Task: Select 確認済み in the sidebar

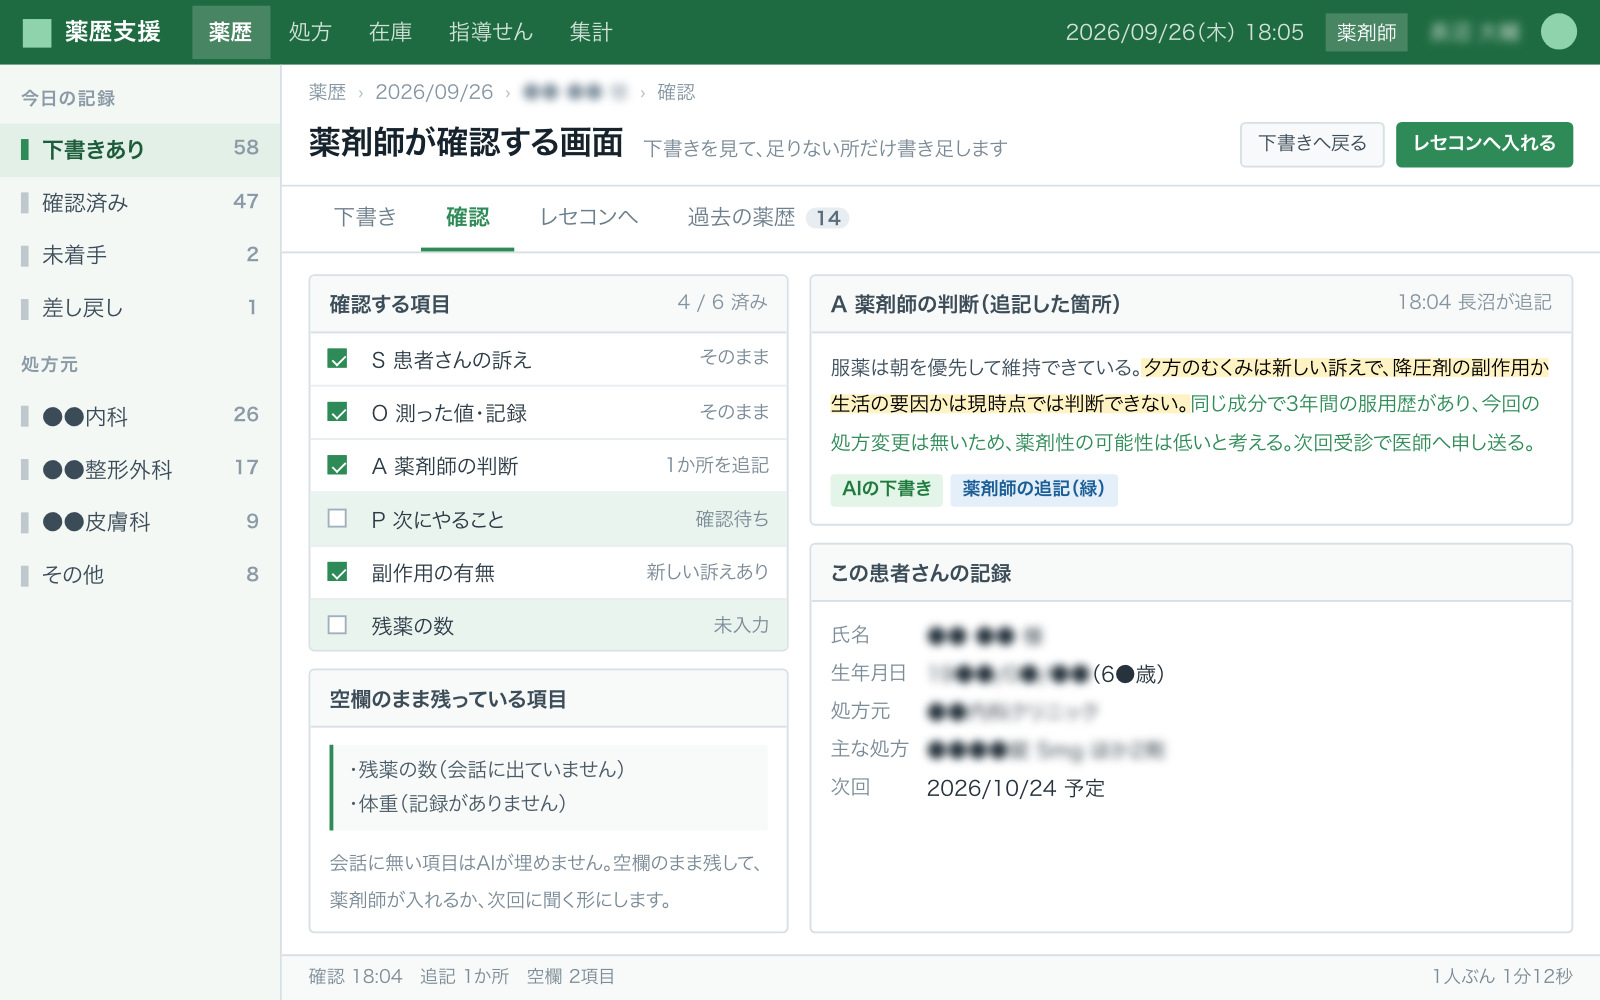Action: pyautogui.click(x=140, y=202)
